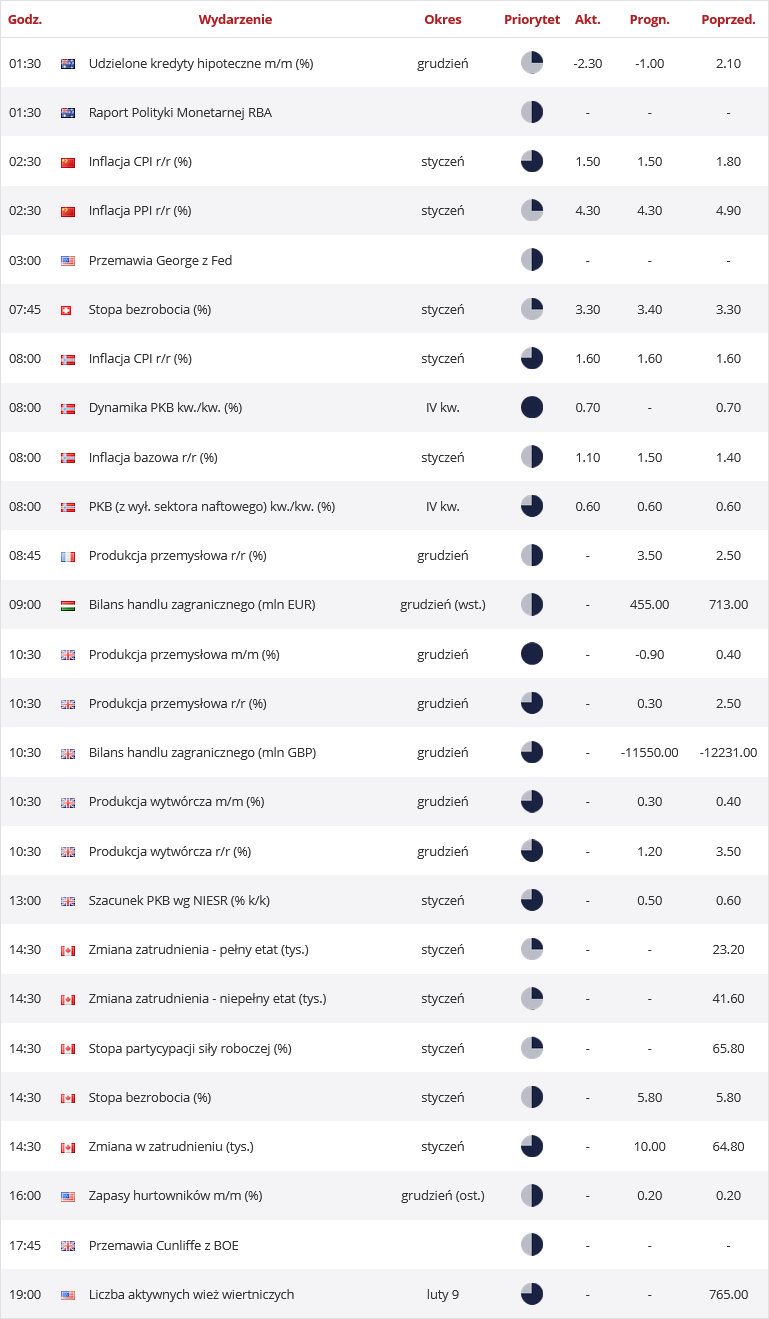Viewport: 769px width, 1319px height.
Task: Open event Udzielone kredyty hipoteczne m/m (%)
Action: pos(201,63)
